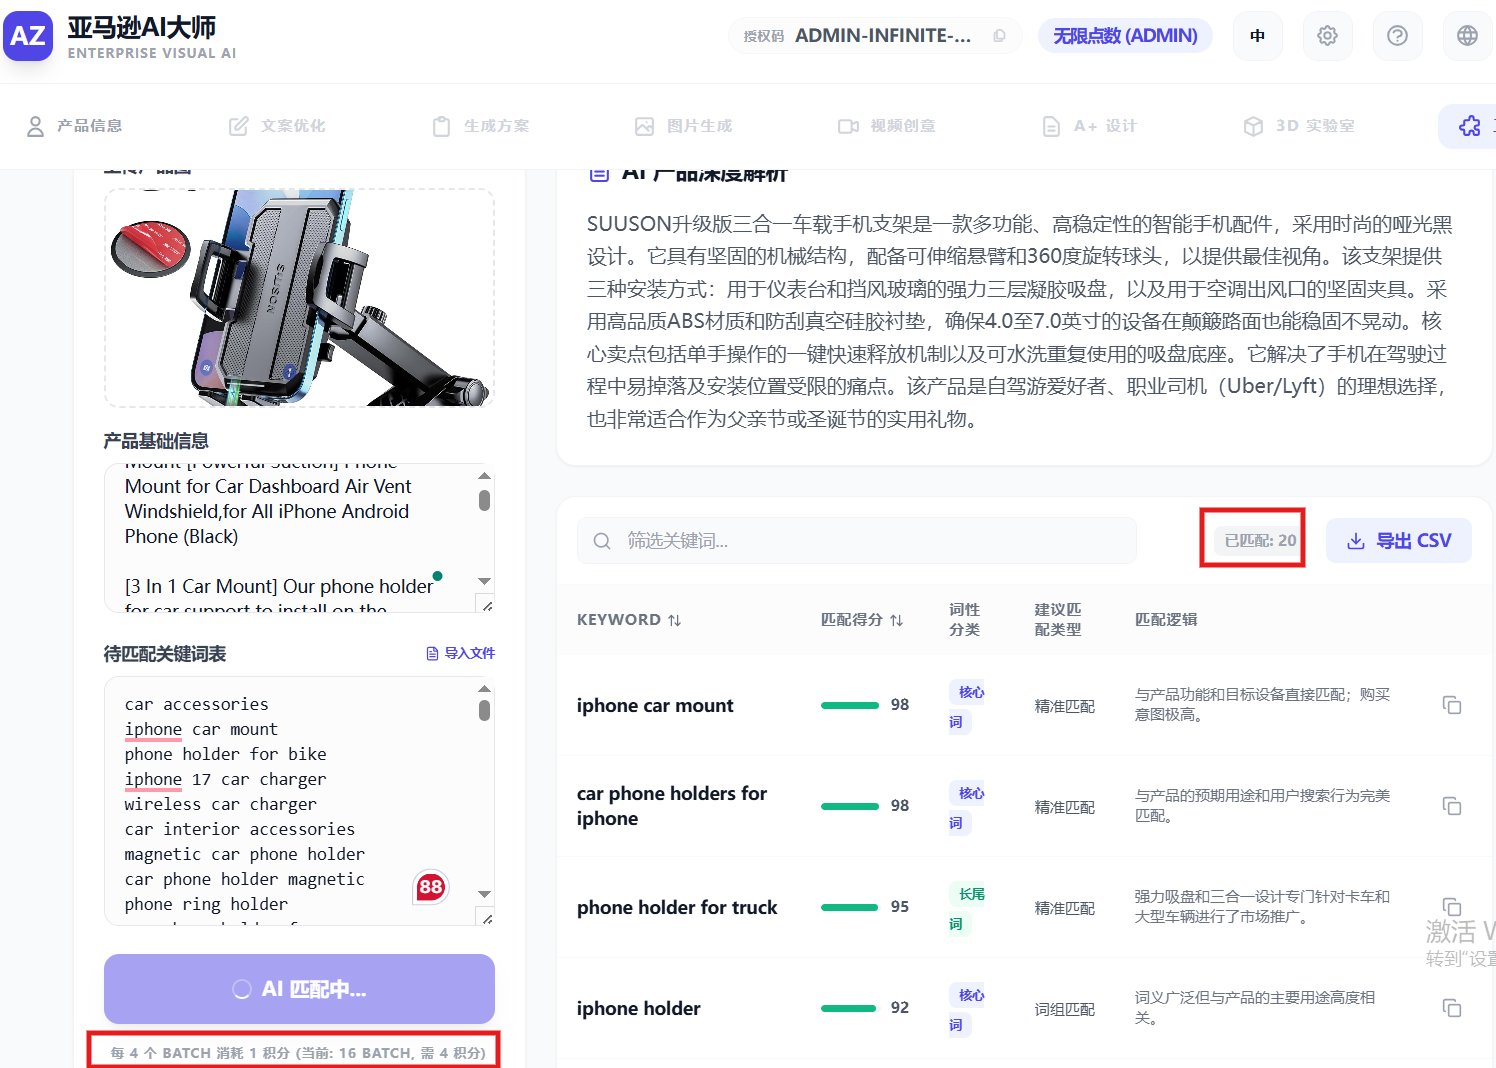Click the 导入文件 import link
This screenshot has width=1496, height=1068.
pos(460,653)
